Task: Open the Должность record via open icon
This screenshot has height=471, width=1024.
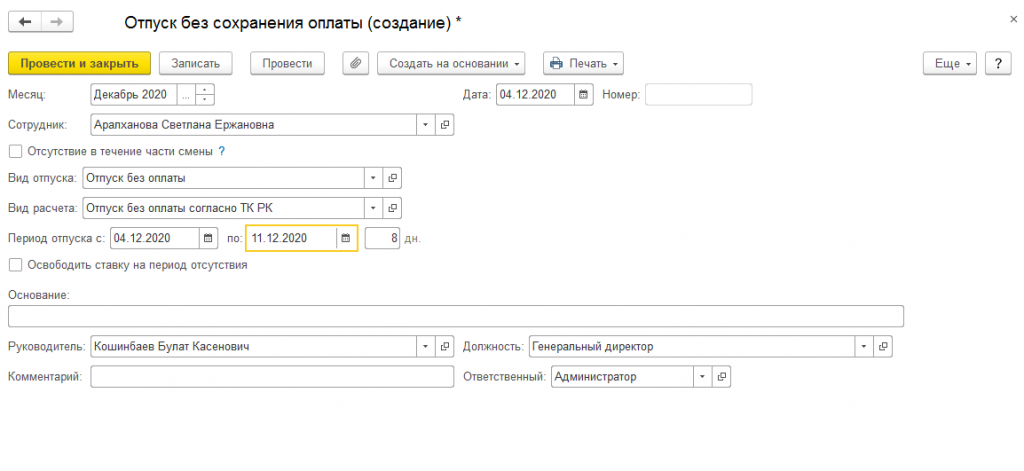Action: click(882, 347)
